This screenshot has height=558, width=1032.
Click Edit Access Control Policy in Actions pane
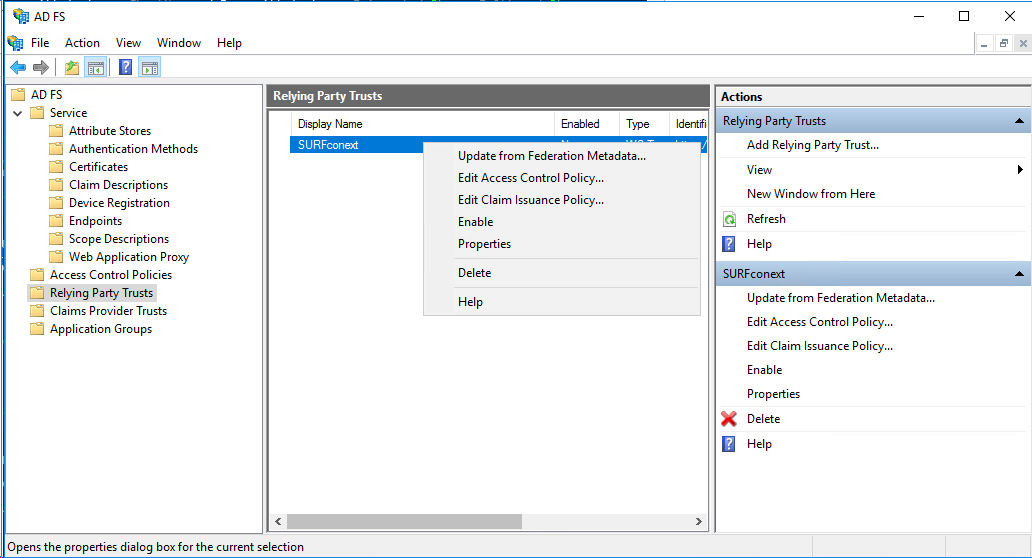coord(819,322)
